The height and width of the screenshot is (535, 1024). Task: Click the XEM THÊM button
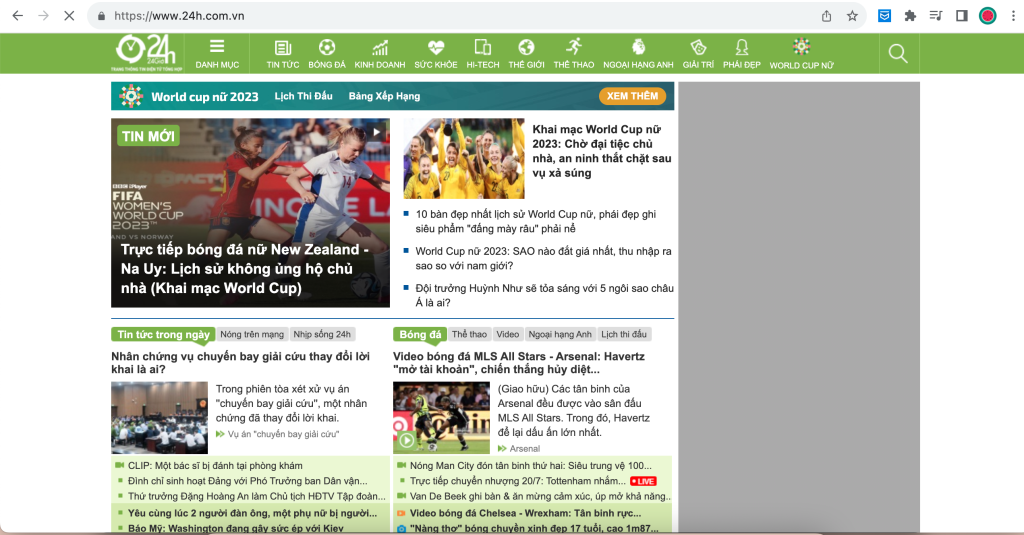tap(632, 96)
